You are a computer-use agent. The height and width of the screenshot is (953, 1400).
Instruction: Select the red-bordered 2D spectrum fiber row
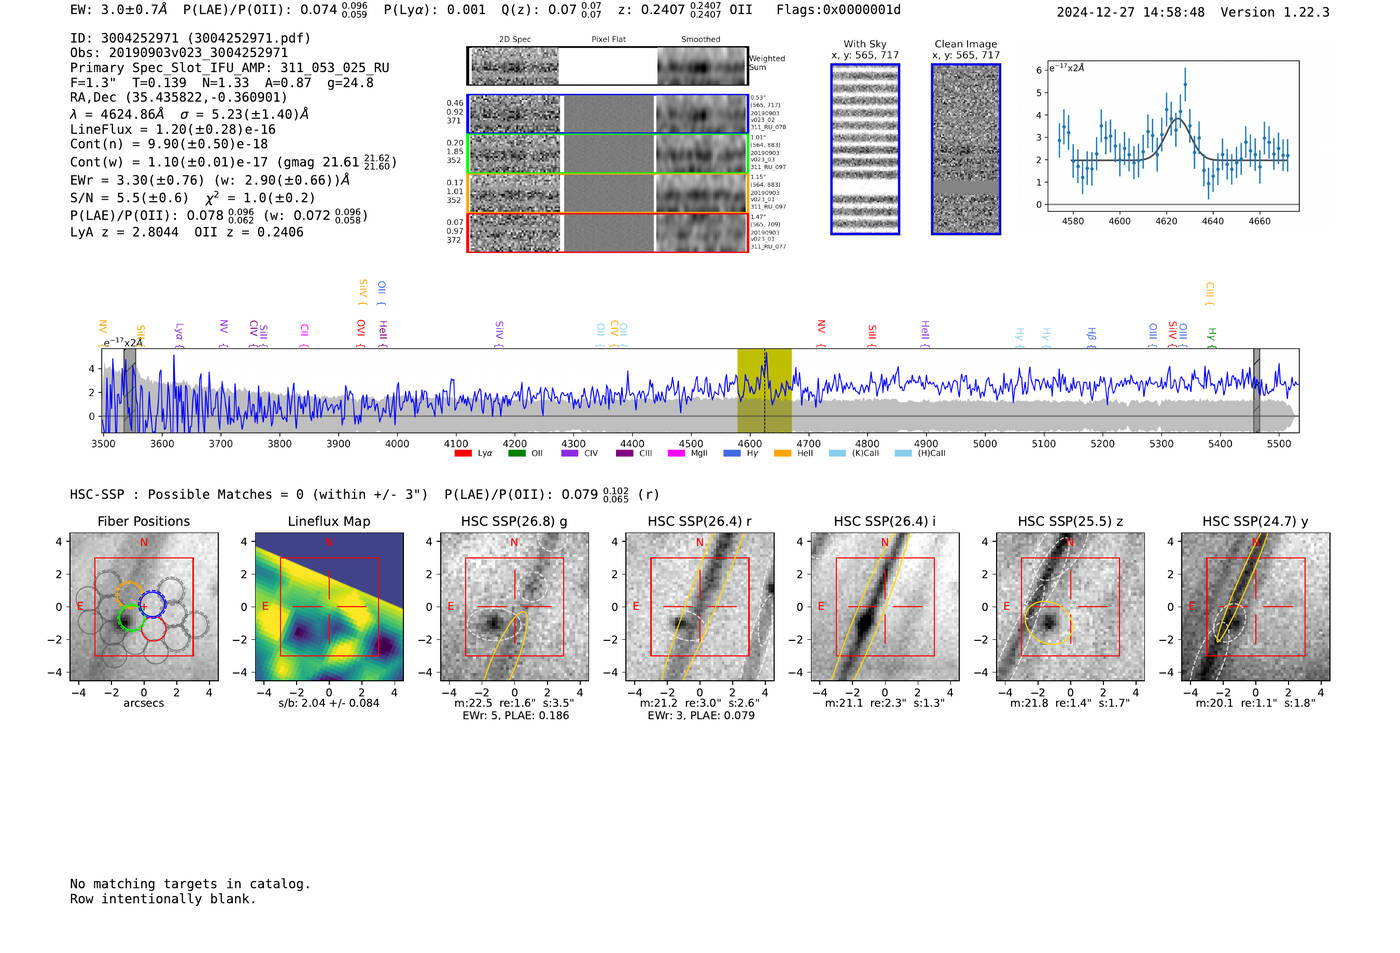click(x=608, y=232)
